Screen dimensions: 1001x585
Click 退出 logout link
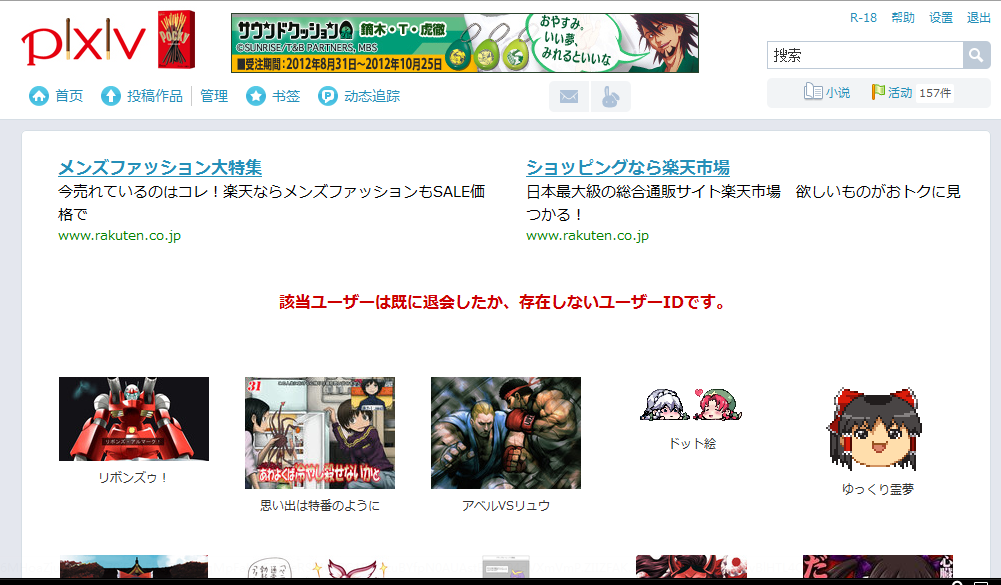[979, 18]
